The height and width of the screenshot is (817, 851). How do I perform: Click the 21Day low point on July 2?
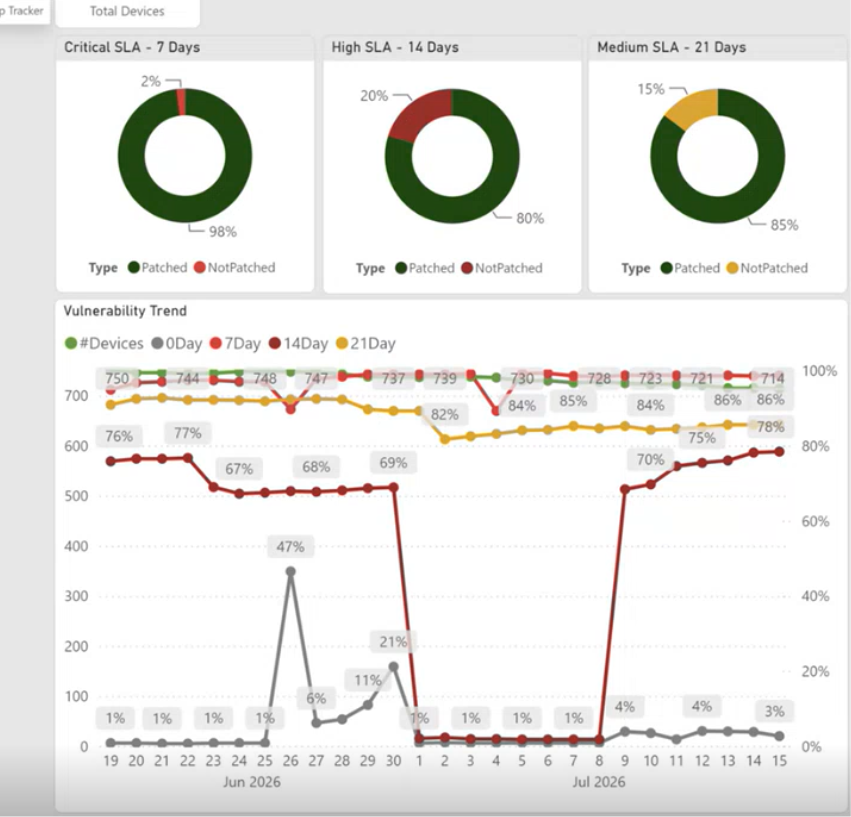(x=444, y=439)
